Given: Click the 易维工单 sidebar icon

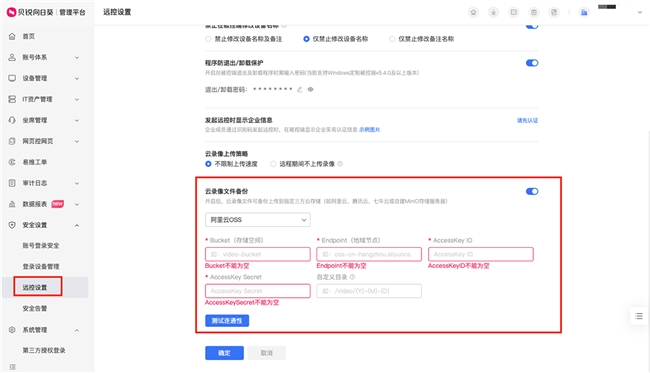Looking at the screenshot, I should coord(12,162).
